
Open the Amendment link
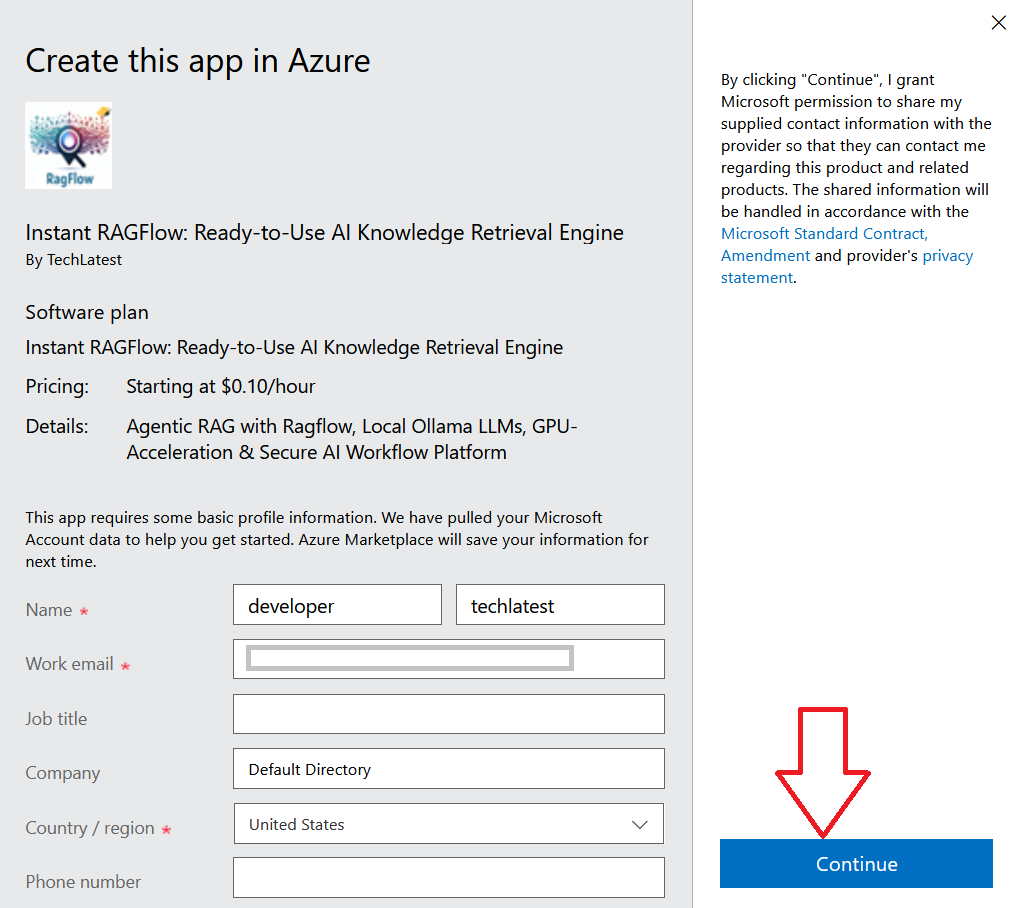765,255
